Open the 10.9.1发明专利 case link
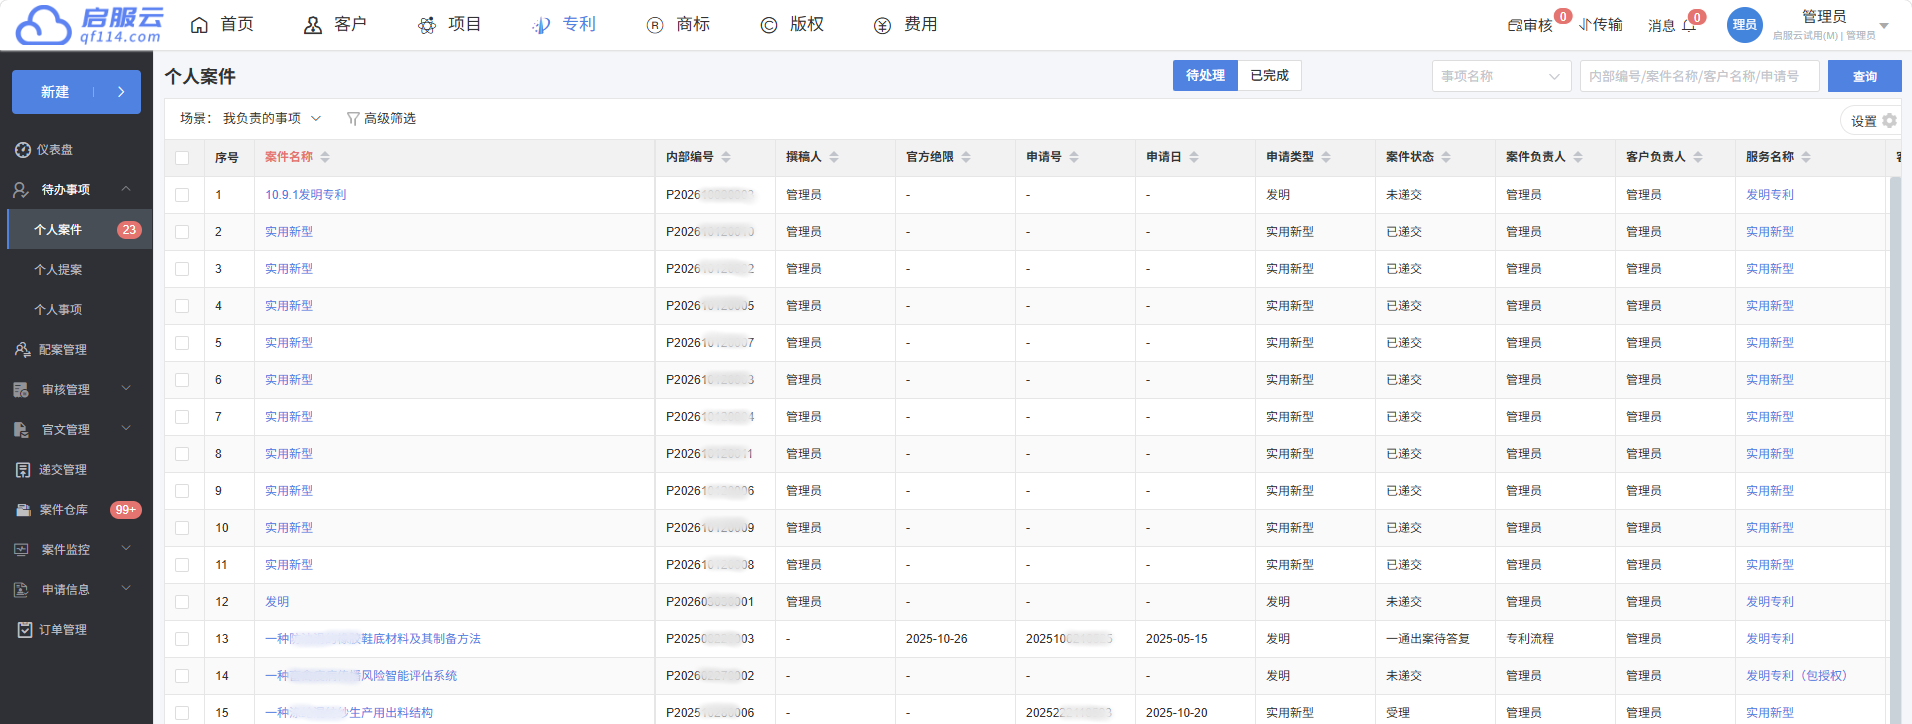This screenshot has height=724, width=1912. [306, 195]
